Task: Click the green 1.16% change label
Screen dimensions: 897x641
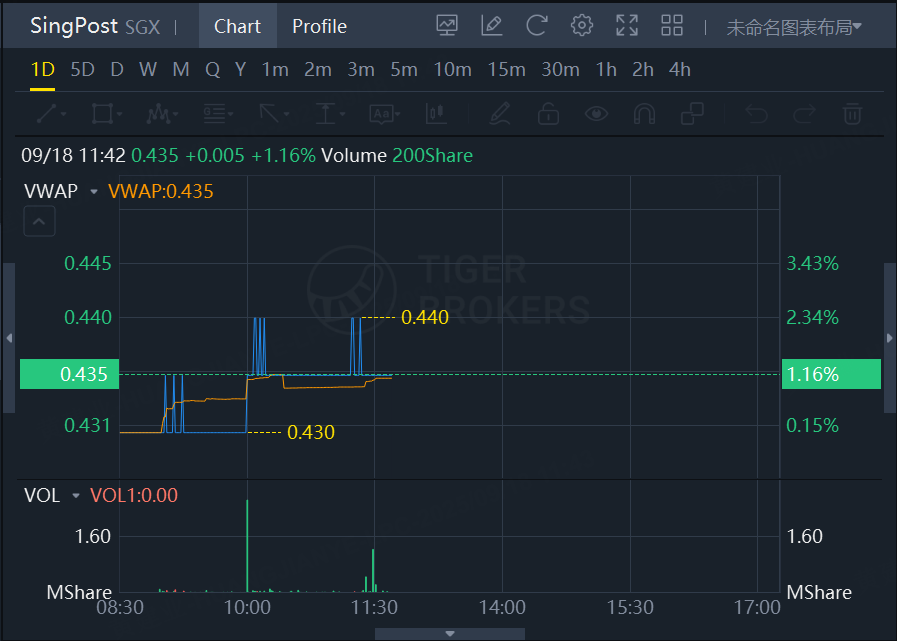Action: (831, 374)
